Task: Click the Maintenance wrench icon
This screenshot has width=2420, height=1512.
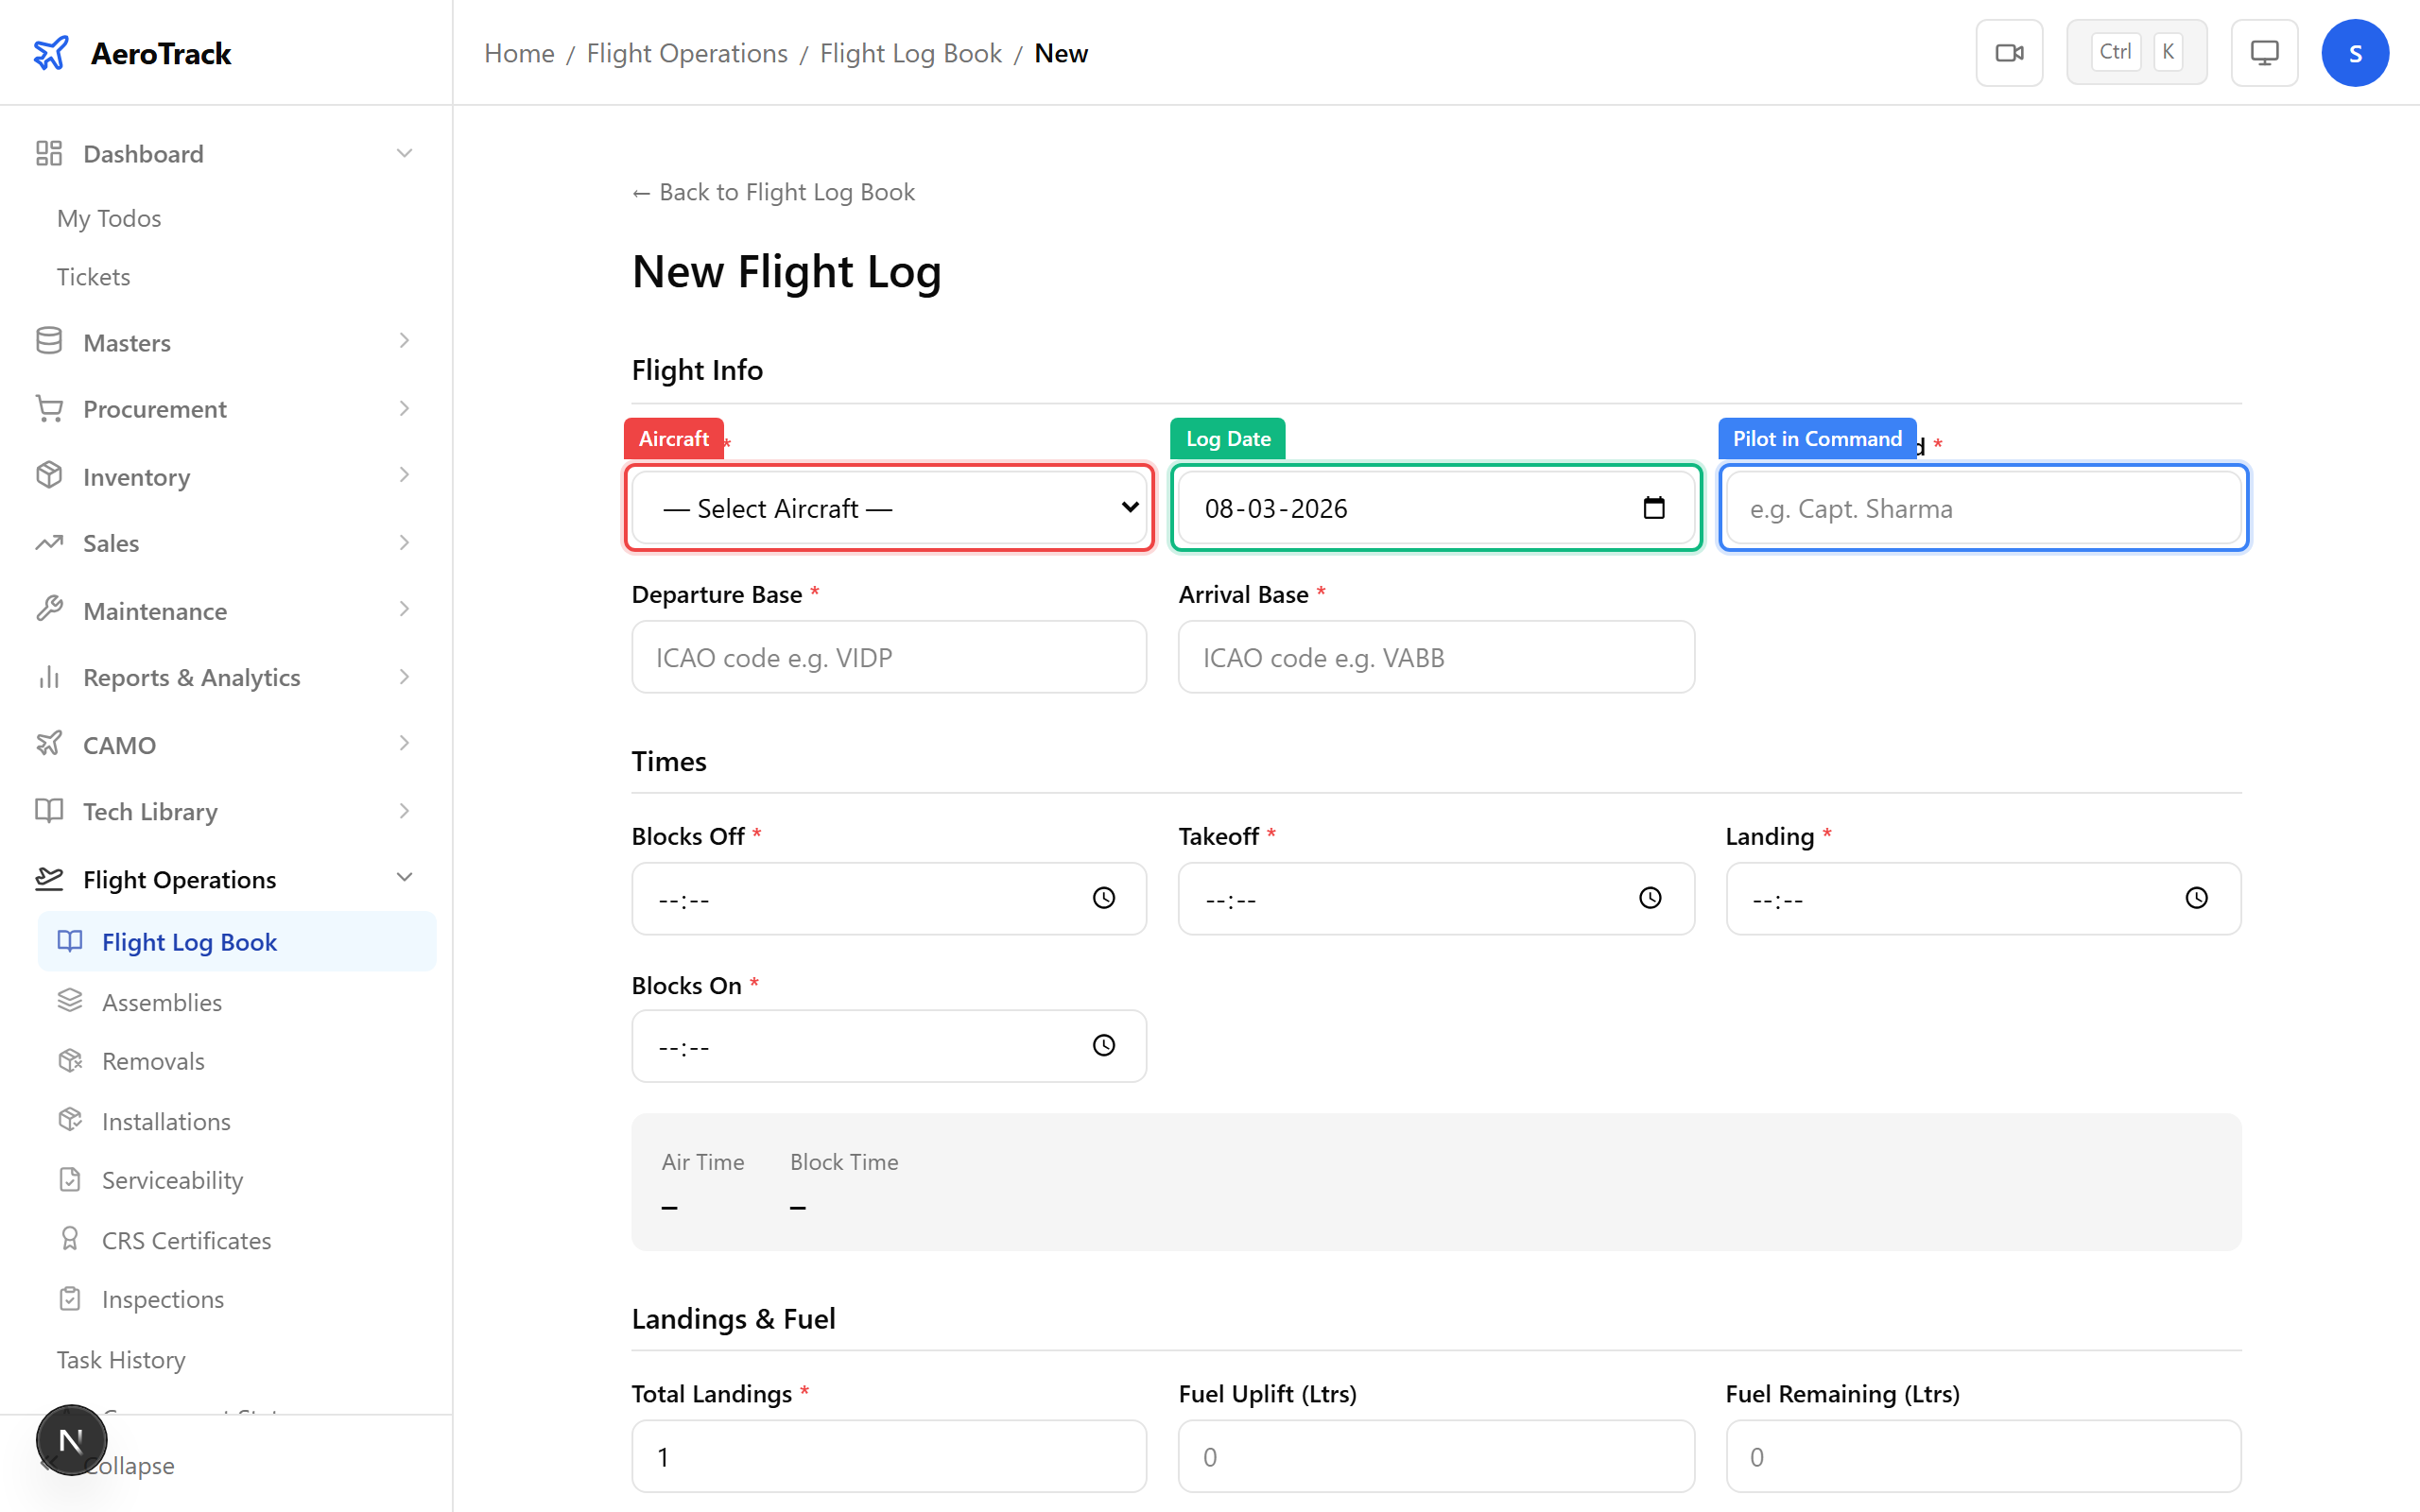Action: (x=48, y=609)
